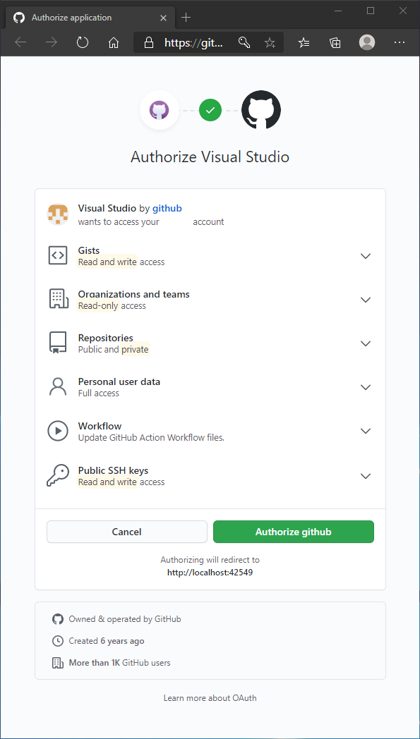
Task: Click the Gists title text
Action: click(89, 250)
